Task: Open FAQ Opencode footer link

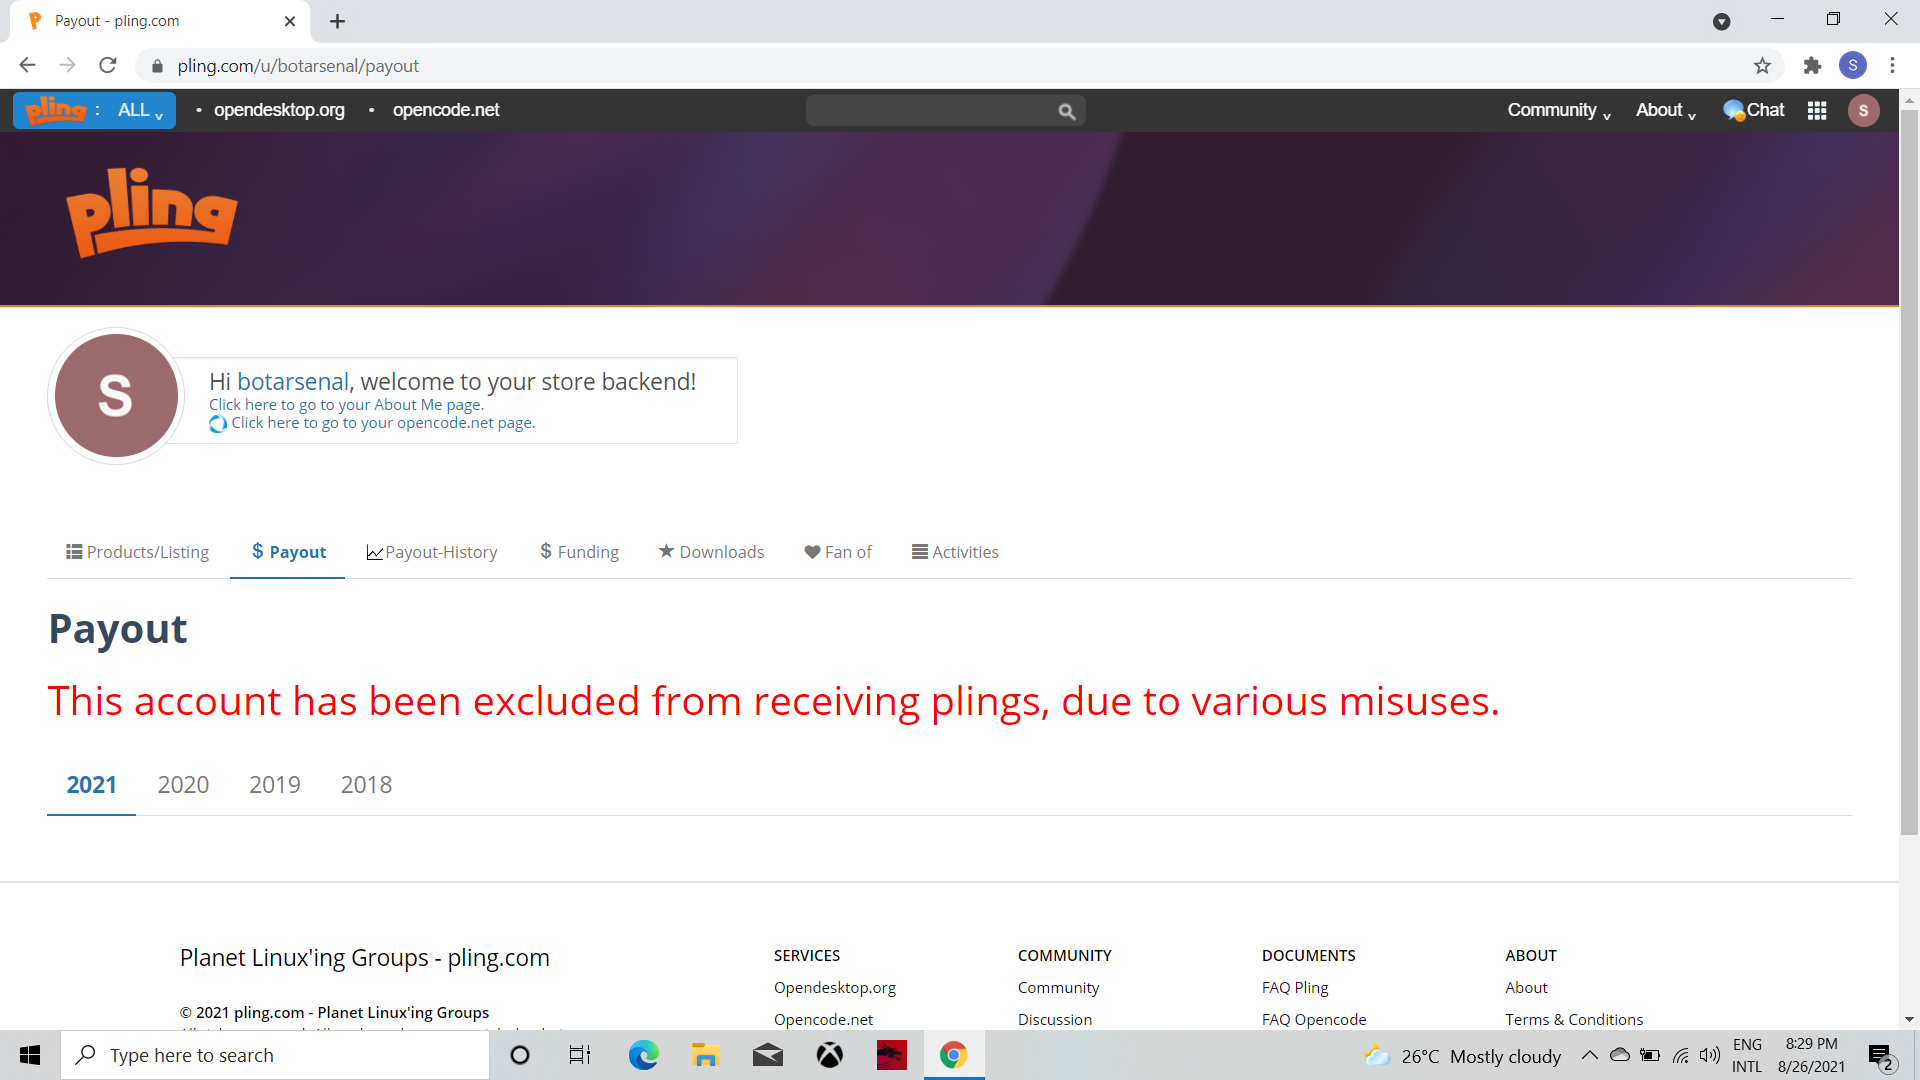Action: click(1314, 1020)
